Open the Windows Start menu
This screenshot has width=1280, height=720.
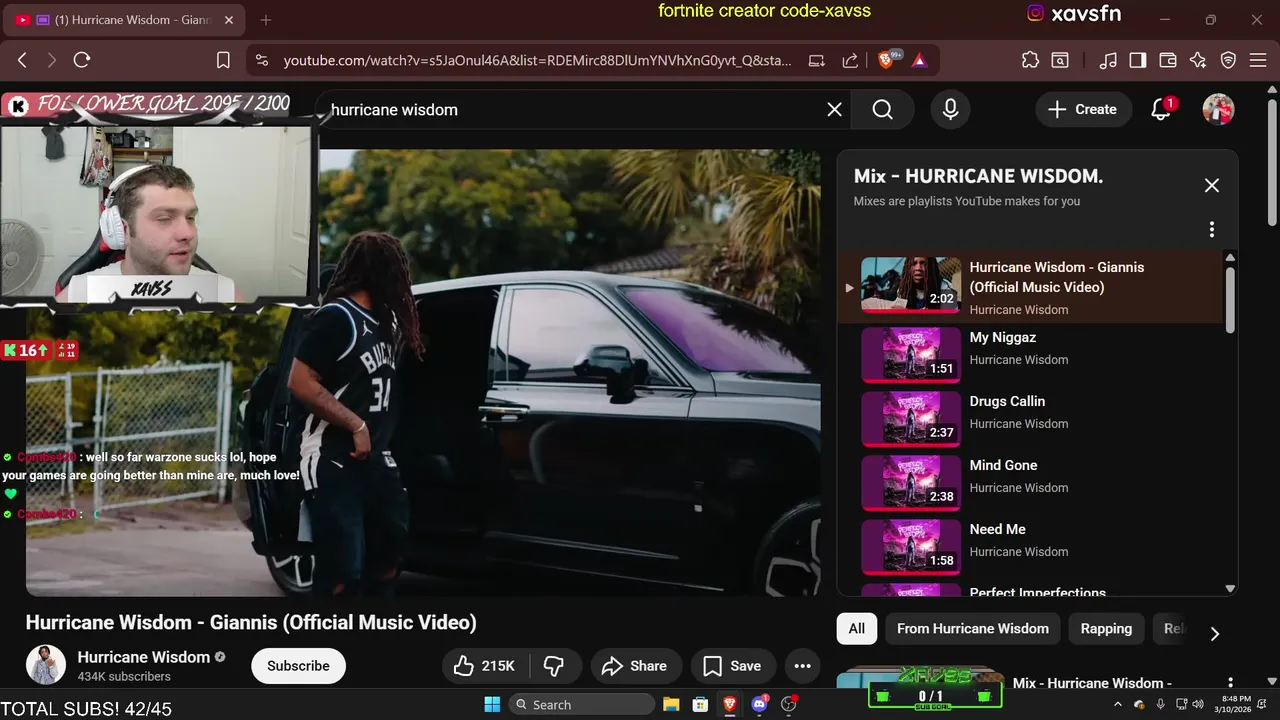[x=492, y=704]
